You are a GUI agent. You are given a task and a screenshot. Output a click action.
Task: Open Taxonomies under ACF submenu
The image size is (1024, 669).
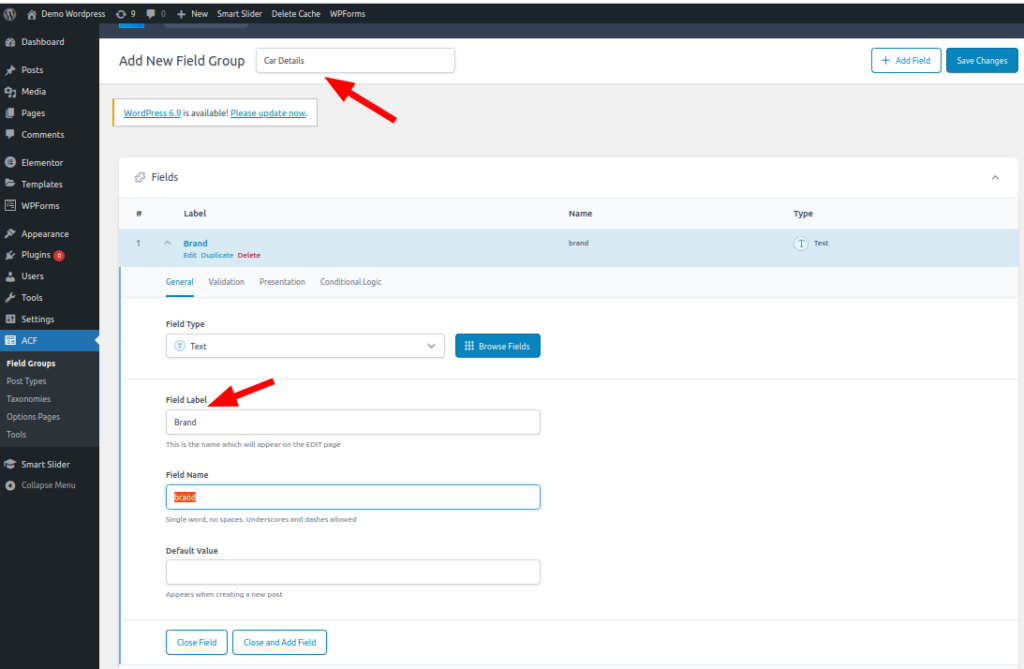pyautogui.click(x=29, y=399)
